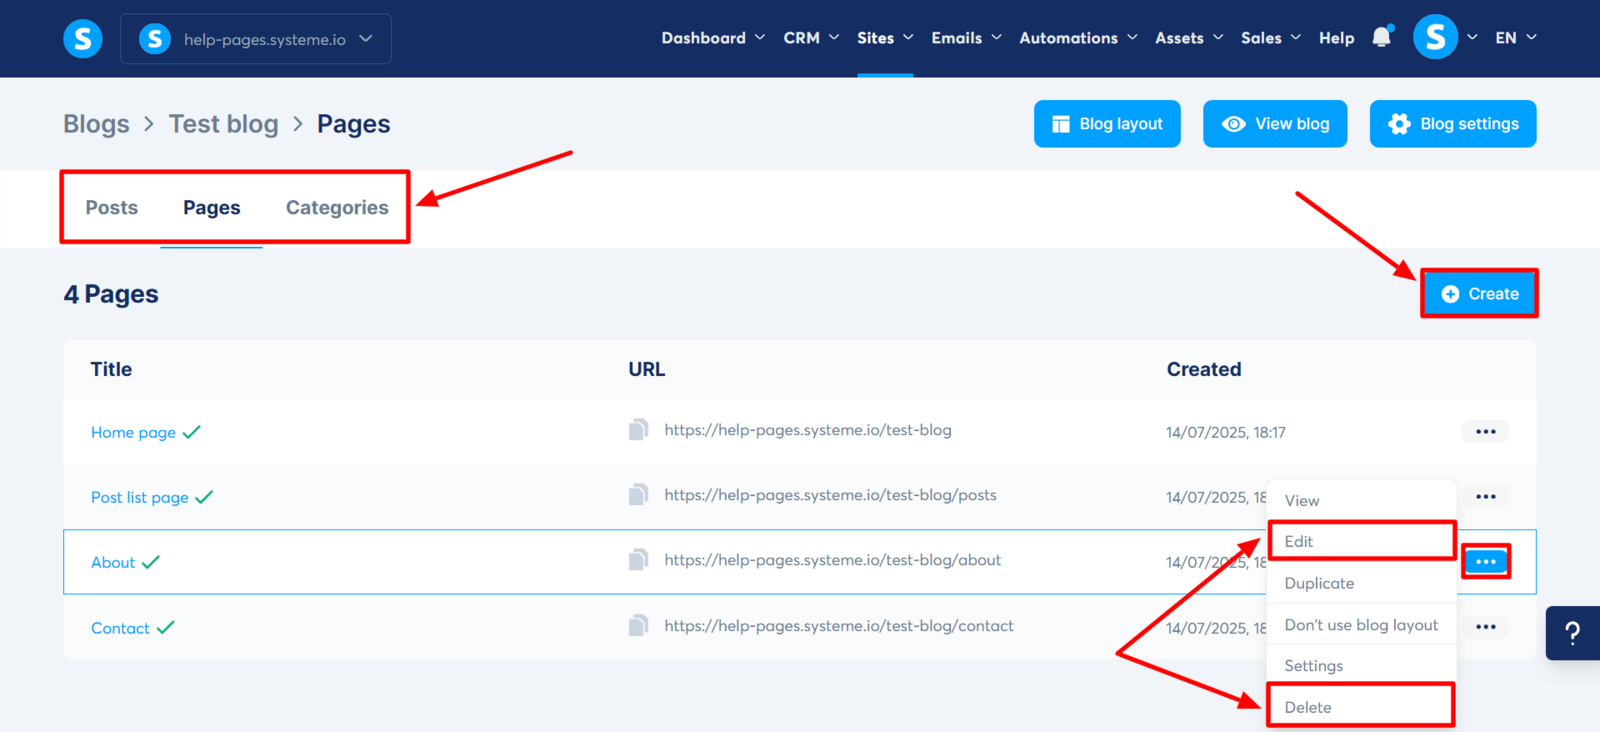Click the Blog layout button
Screen dimensions: 1600x732
(x=1107, y=124)
